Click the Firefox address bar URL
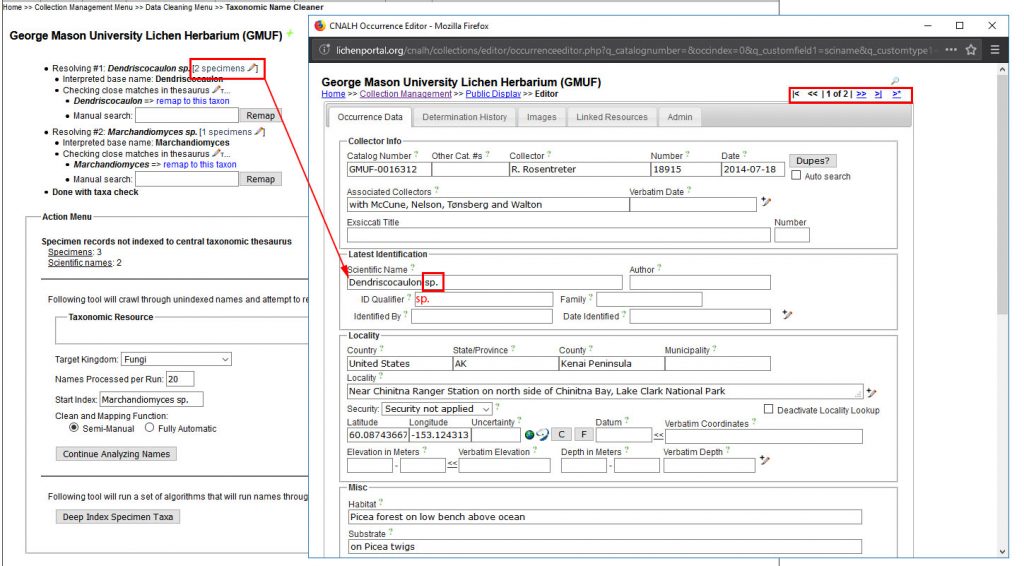The width and height of the screenshot is (1024, 566). (632, 50)
